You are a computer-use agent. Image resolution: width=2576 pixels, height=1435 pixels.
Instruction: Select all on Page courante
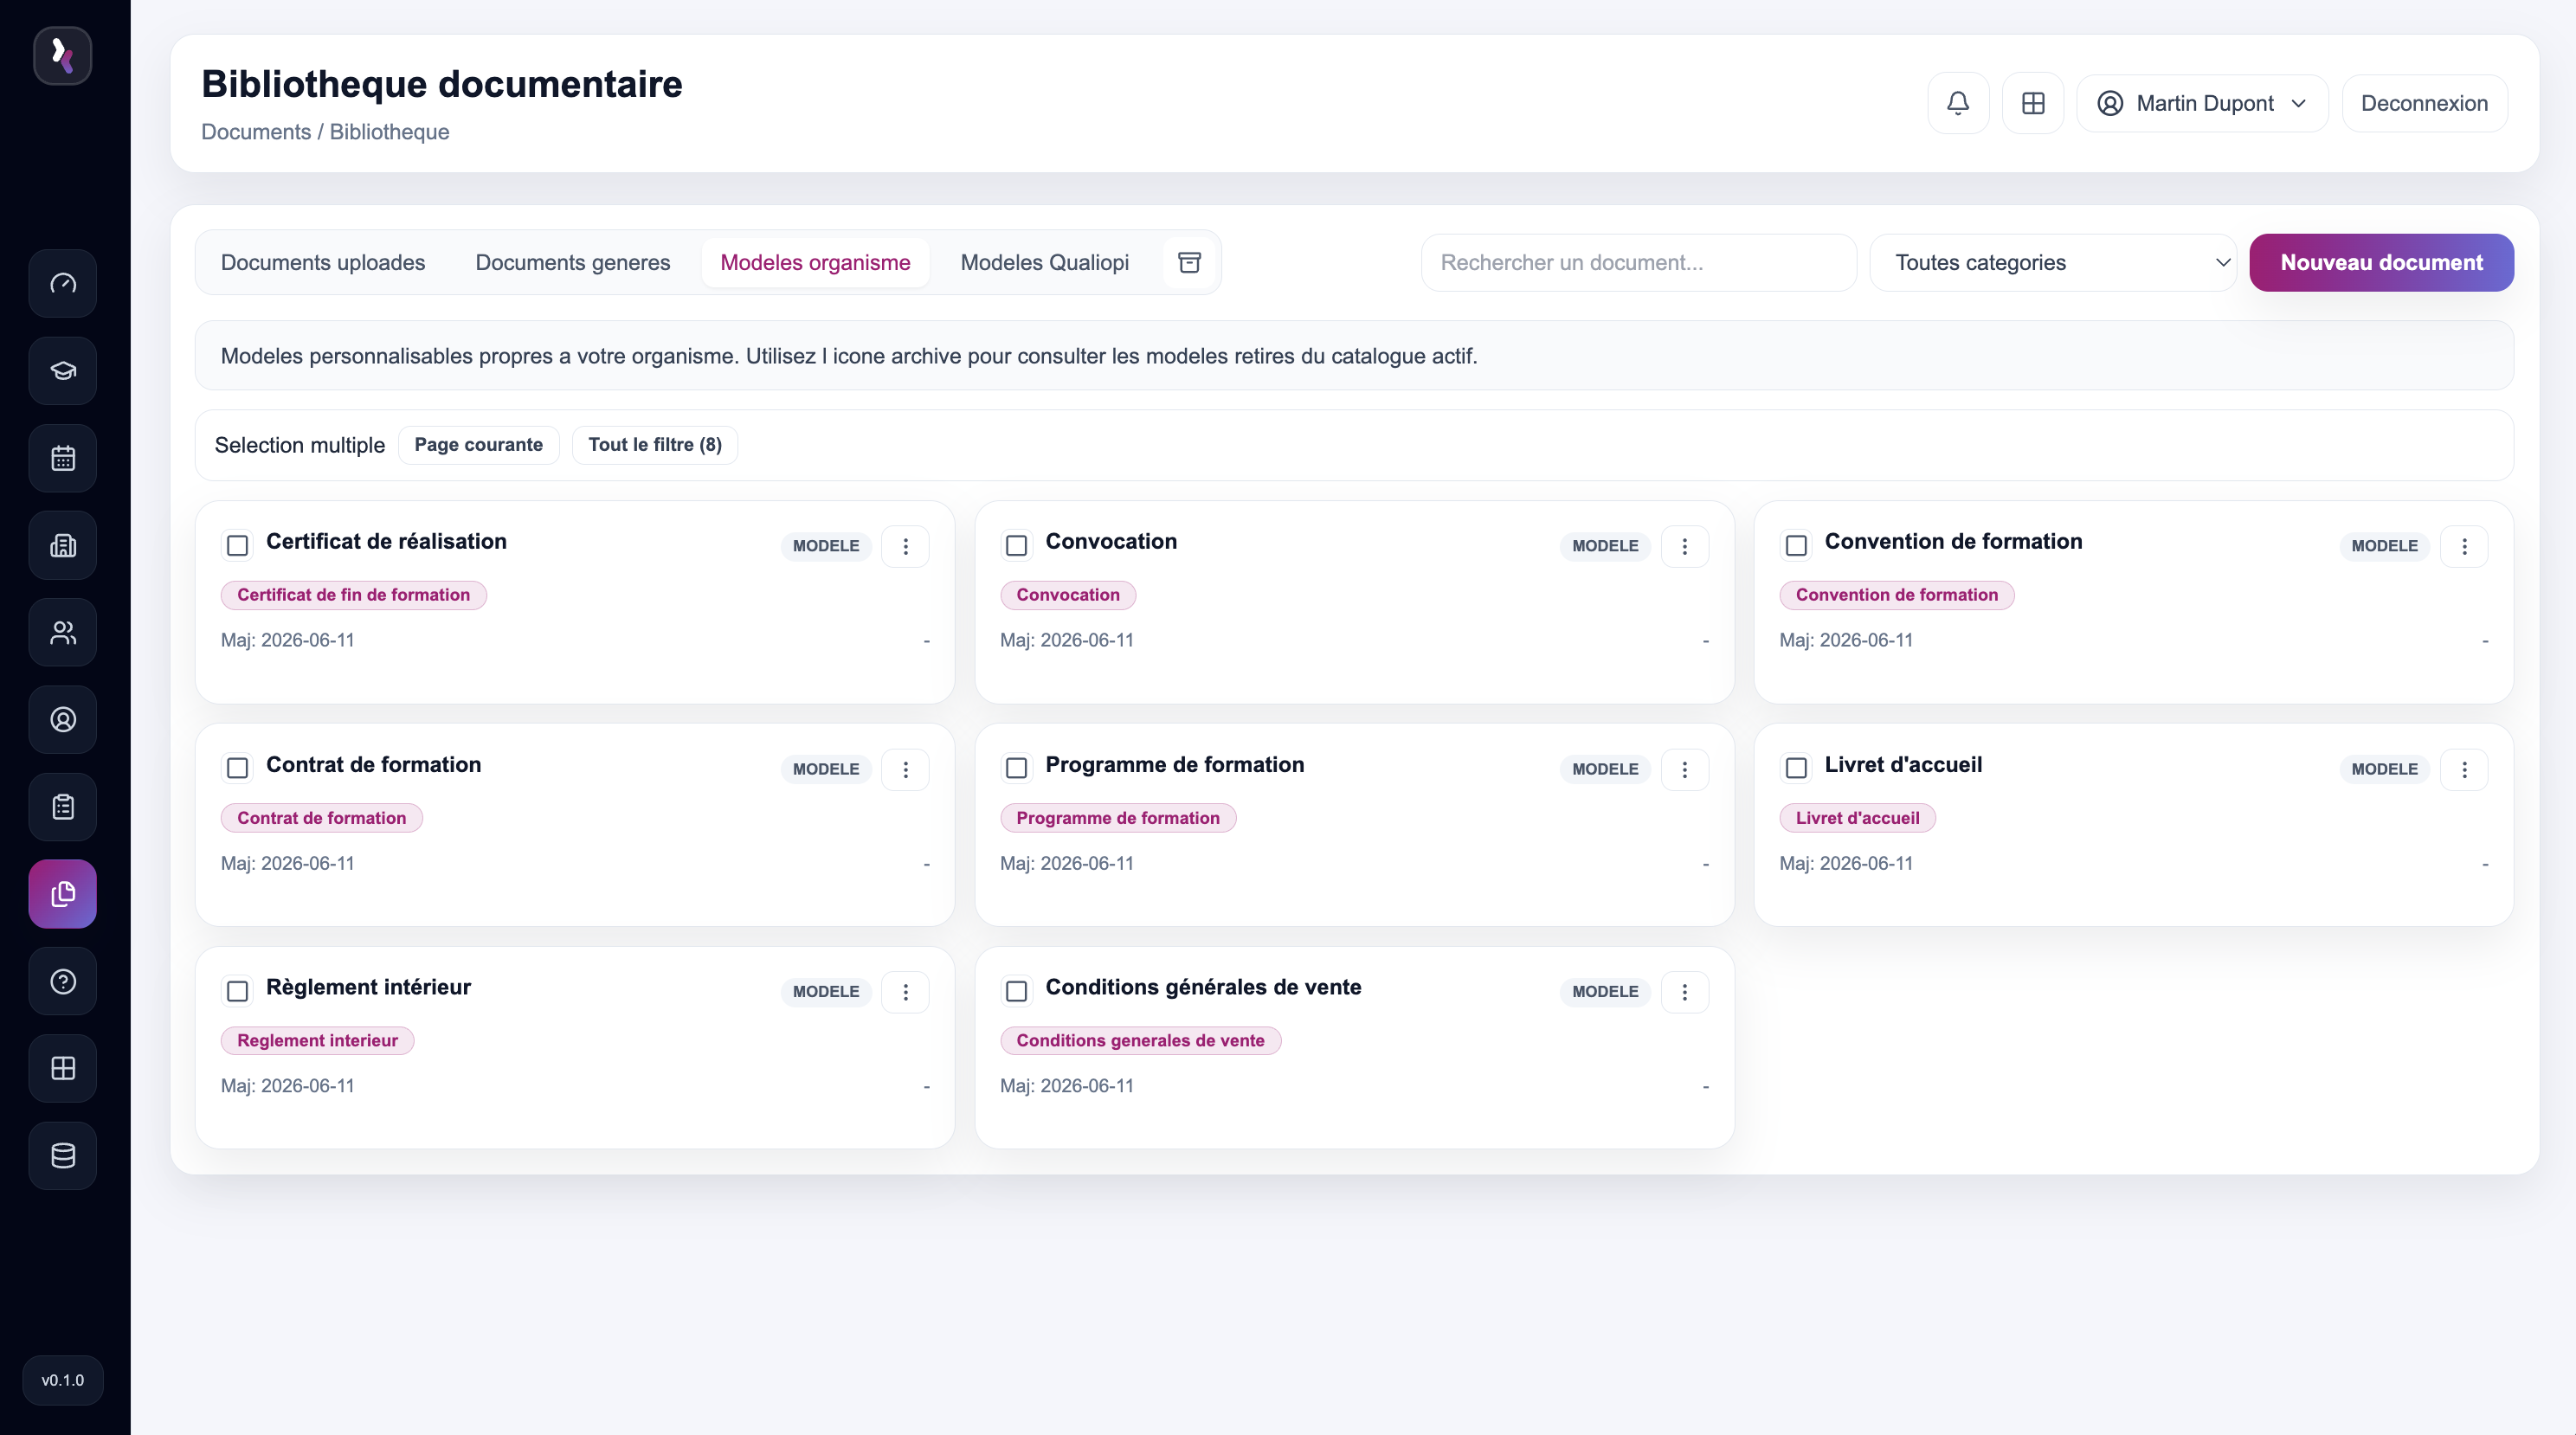coord(478,445)
